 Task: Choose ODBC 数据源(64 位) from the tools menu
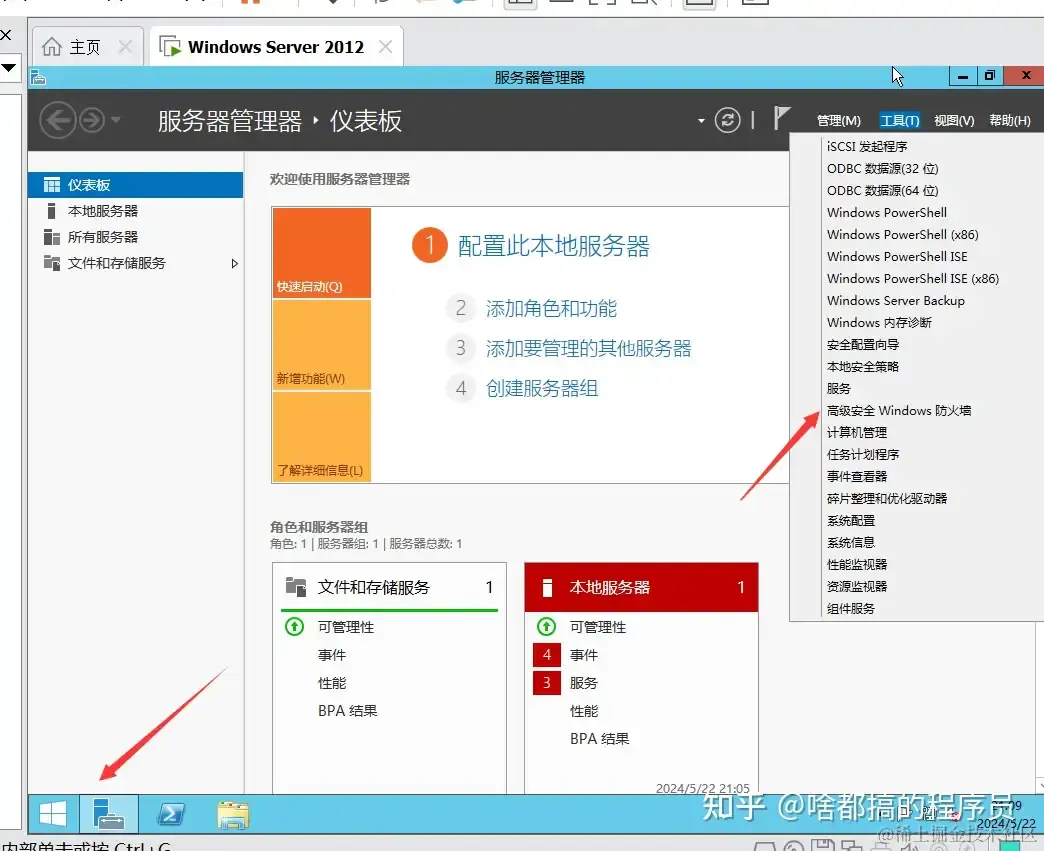tap(883, 190)
